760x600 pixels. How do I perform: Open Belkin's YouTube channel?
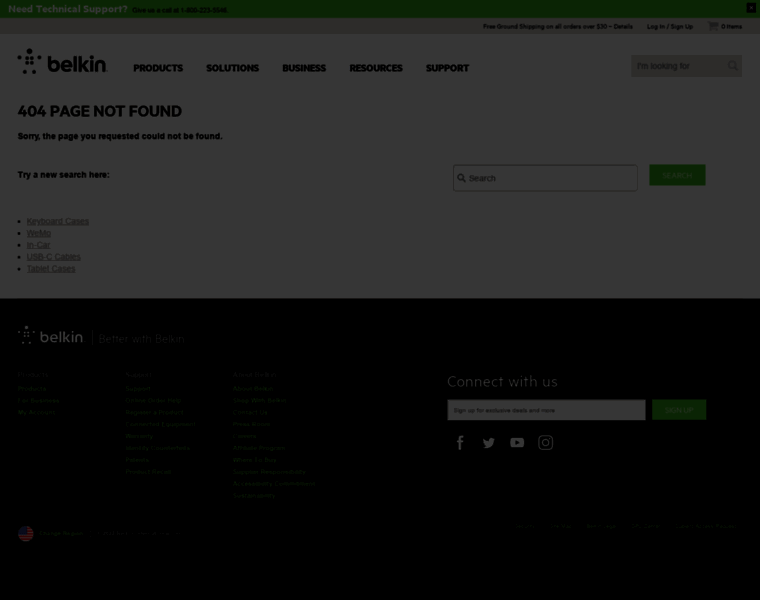click(517, 443)
